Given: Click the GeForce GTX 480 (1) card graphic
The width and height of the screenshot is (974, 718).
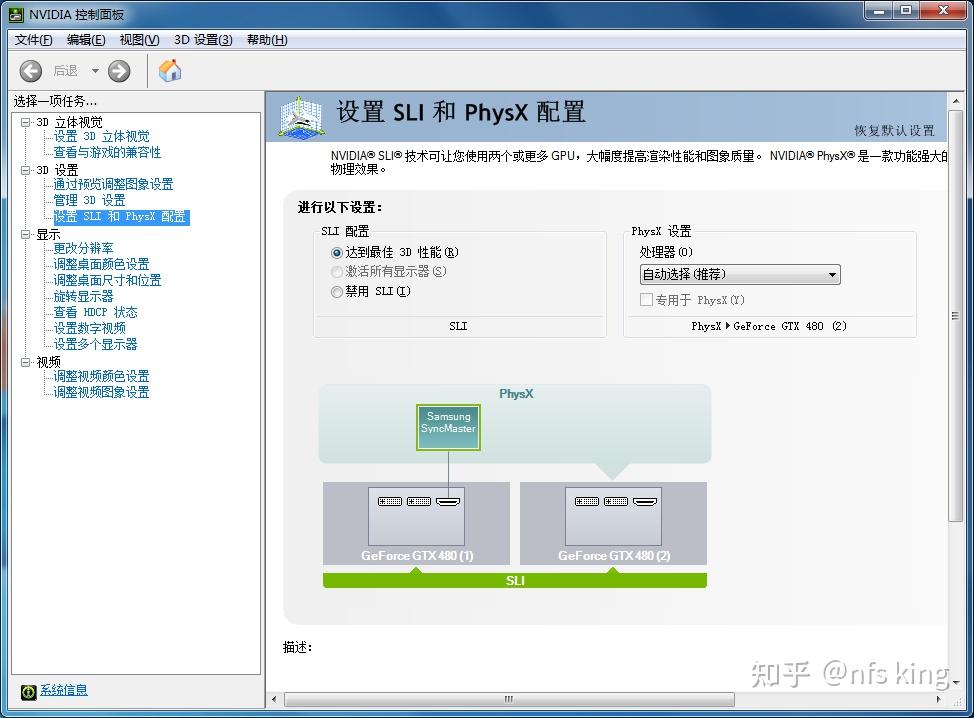Looking at the screenshot, I should tap(416, 523).
